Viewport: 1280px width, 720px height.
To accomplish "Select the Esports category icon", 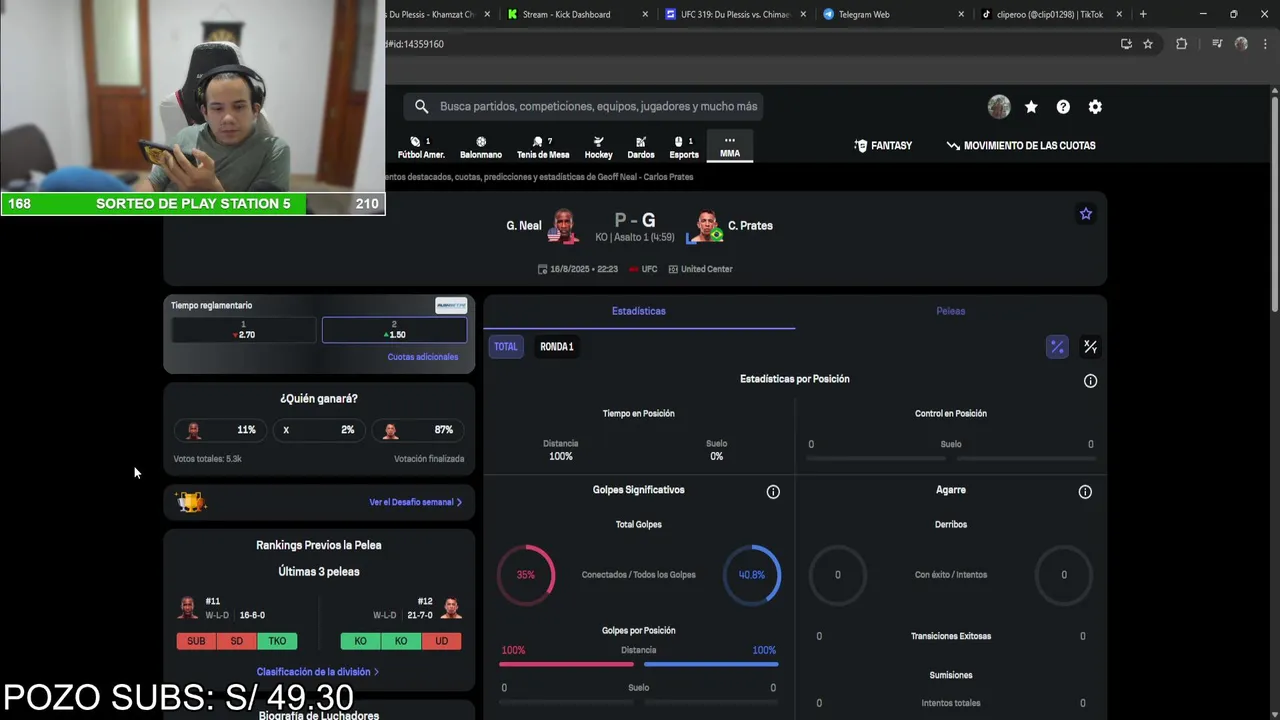I will (x=684, y=147).
